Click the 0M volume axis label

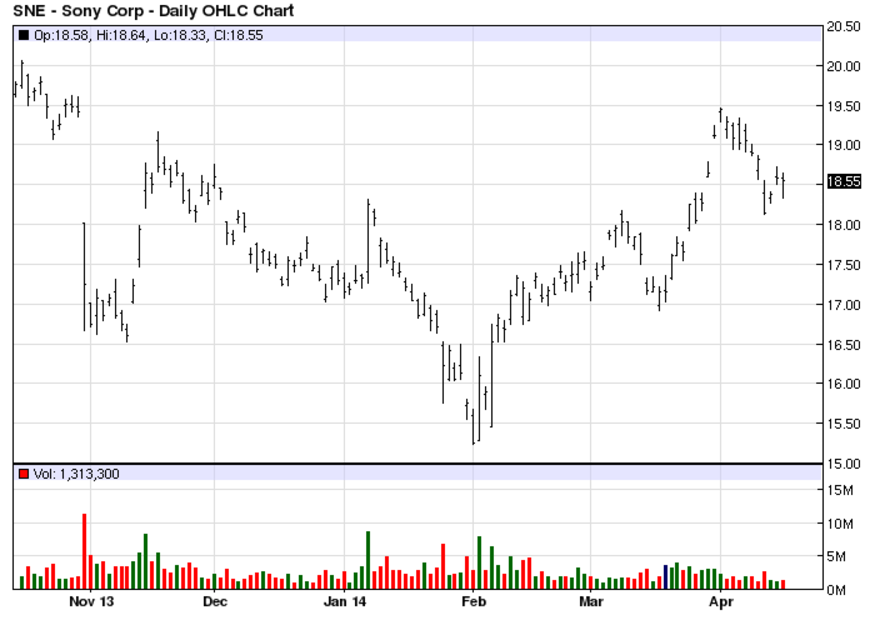[x=836, y=590]
